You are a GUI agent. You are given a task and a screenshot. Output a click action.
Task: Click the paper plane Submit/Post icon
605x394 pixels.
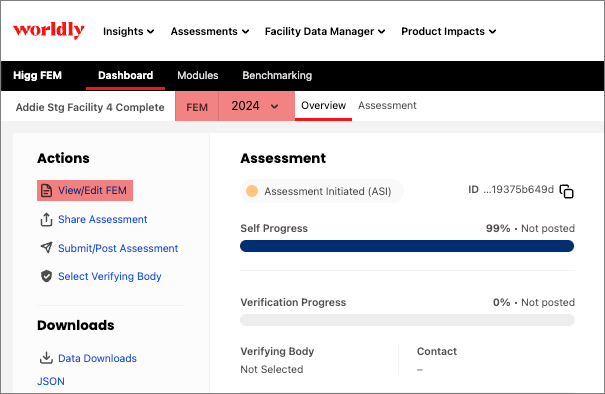point(46,248)
